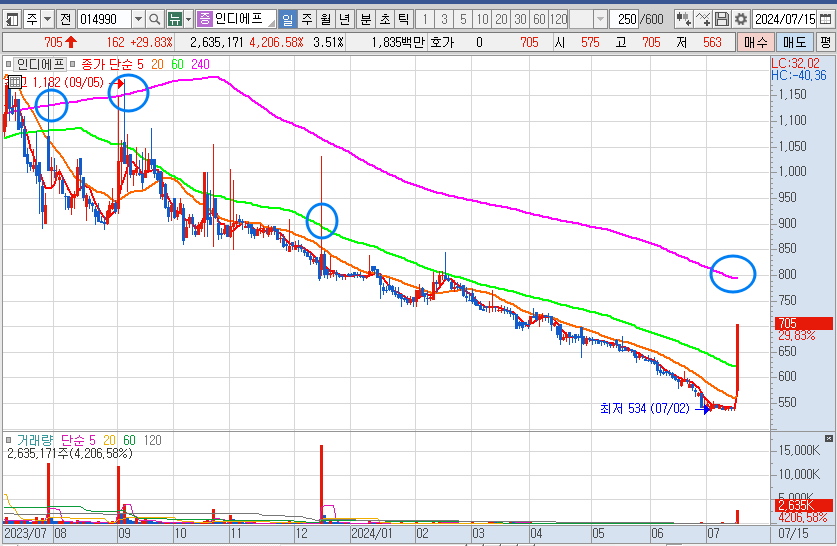Select the 일 daily chart period

click(x=288, y=20)
